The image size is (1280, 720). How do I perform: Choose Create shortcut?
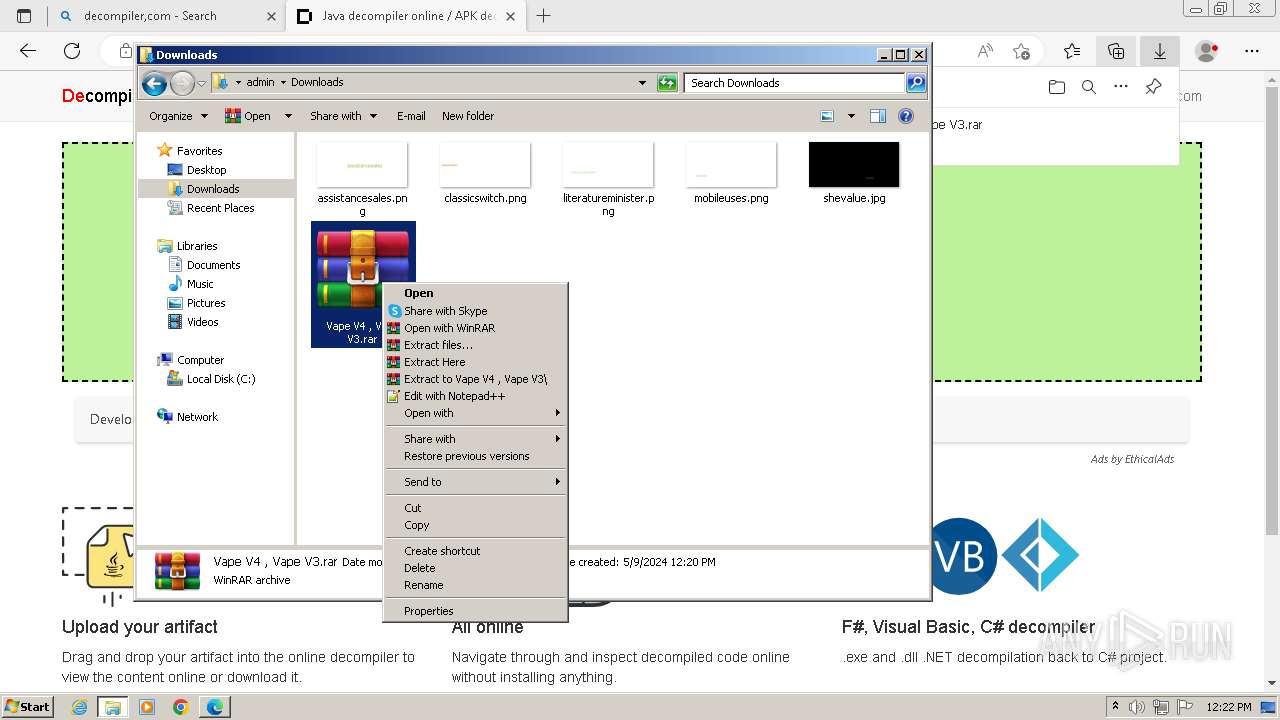point(476,551)
